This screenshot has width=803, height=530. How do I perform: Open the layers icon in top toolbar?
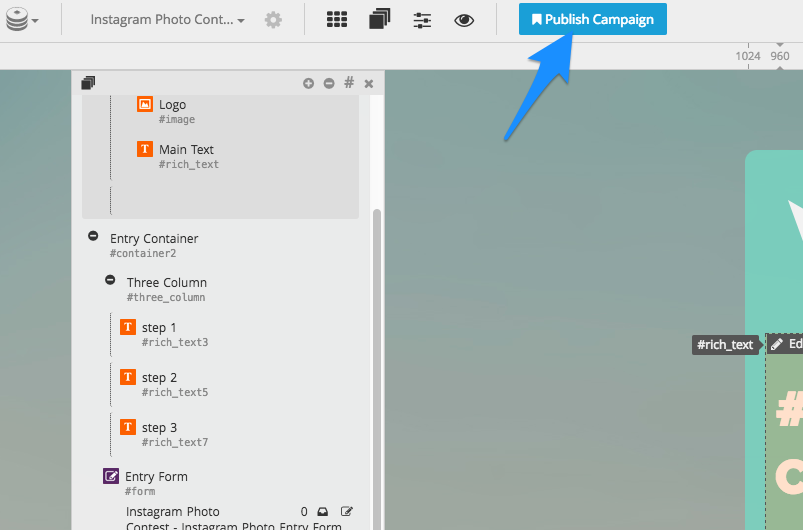(x=380, y=20)
